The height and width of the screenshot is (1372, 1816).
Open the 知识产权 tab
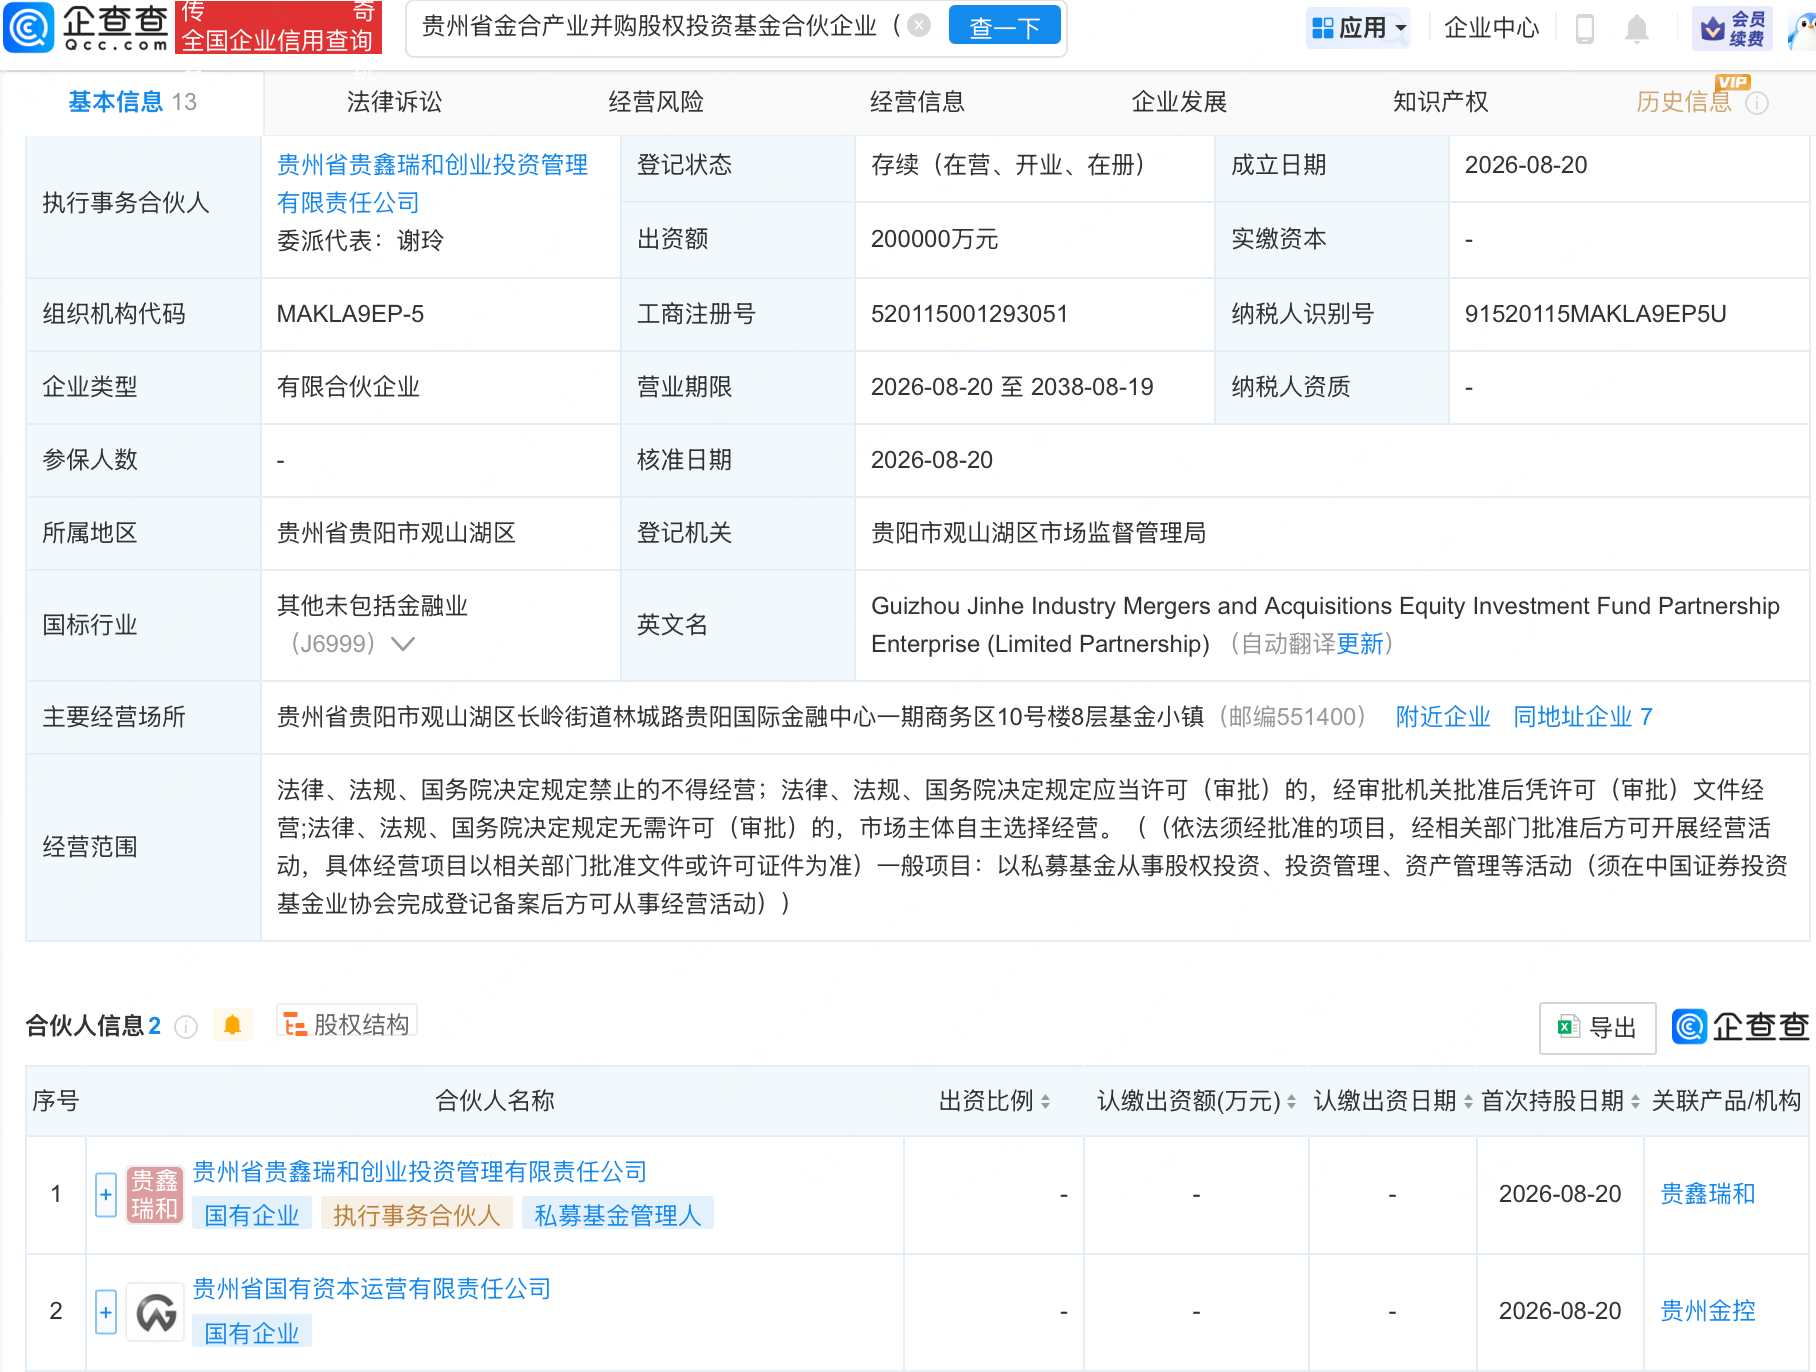coord(1440,102)
